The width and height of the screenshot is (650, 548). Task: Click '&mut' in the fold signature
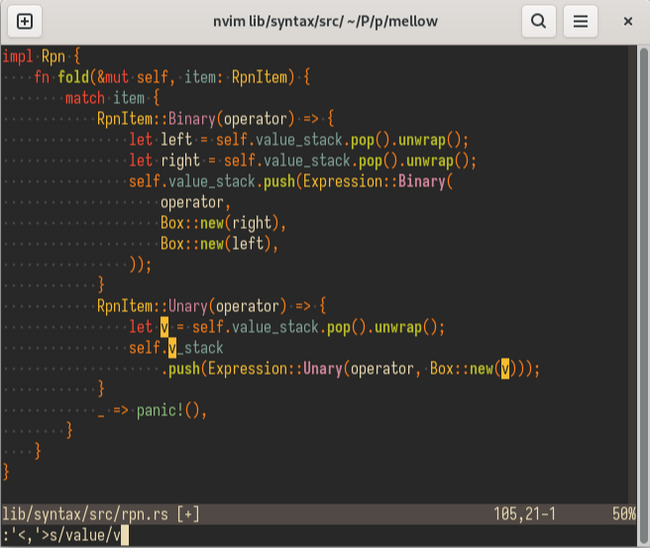[x=113, y=77]
